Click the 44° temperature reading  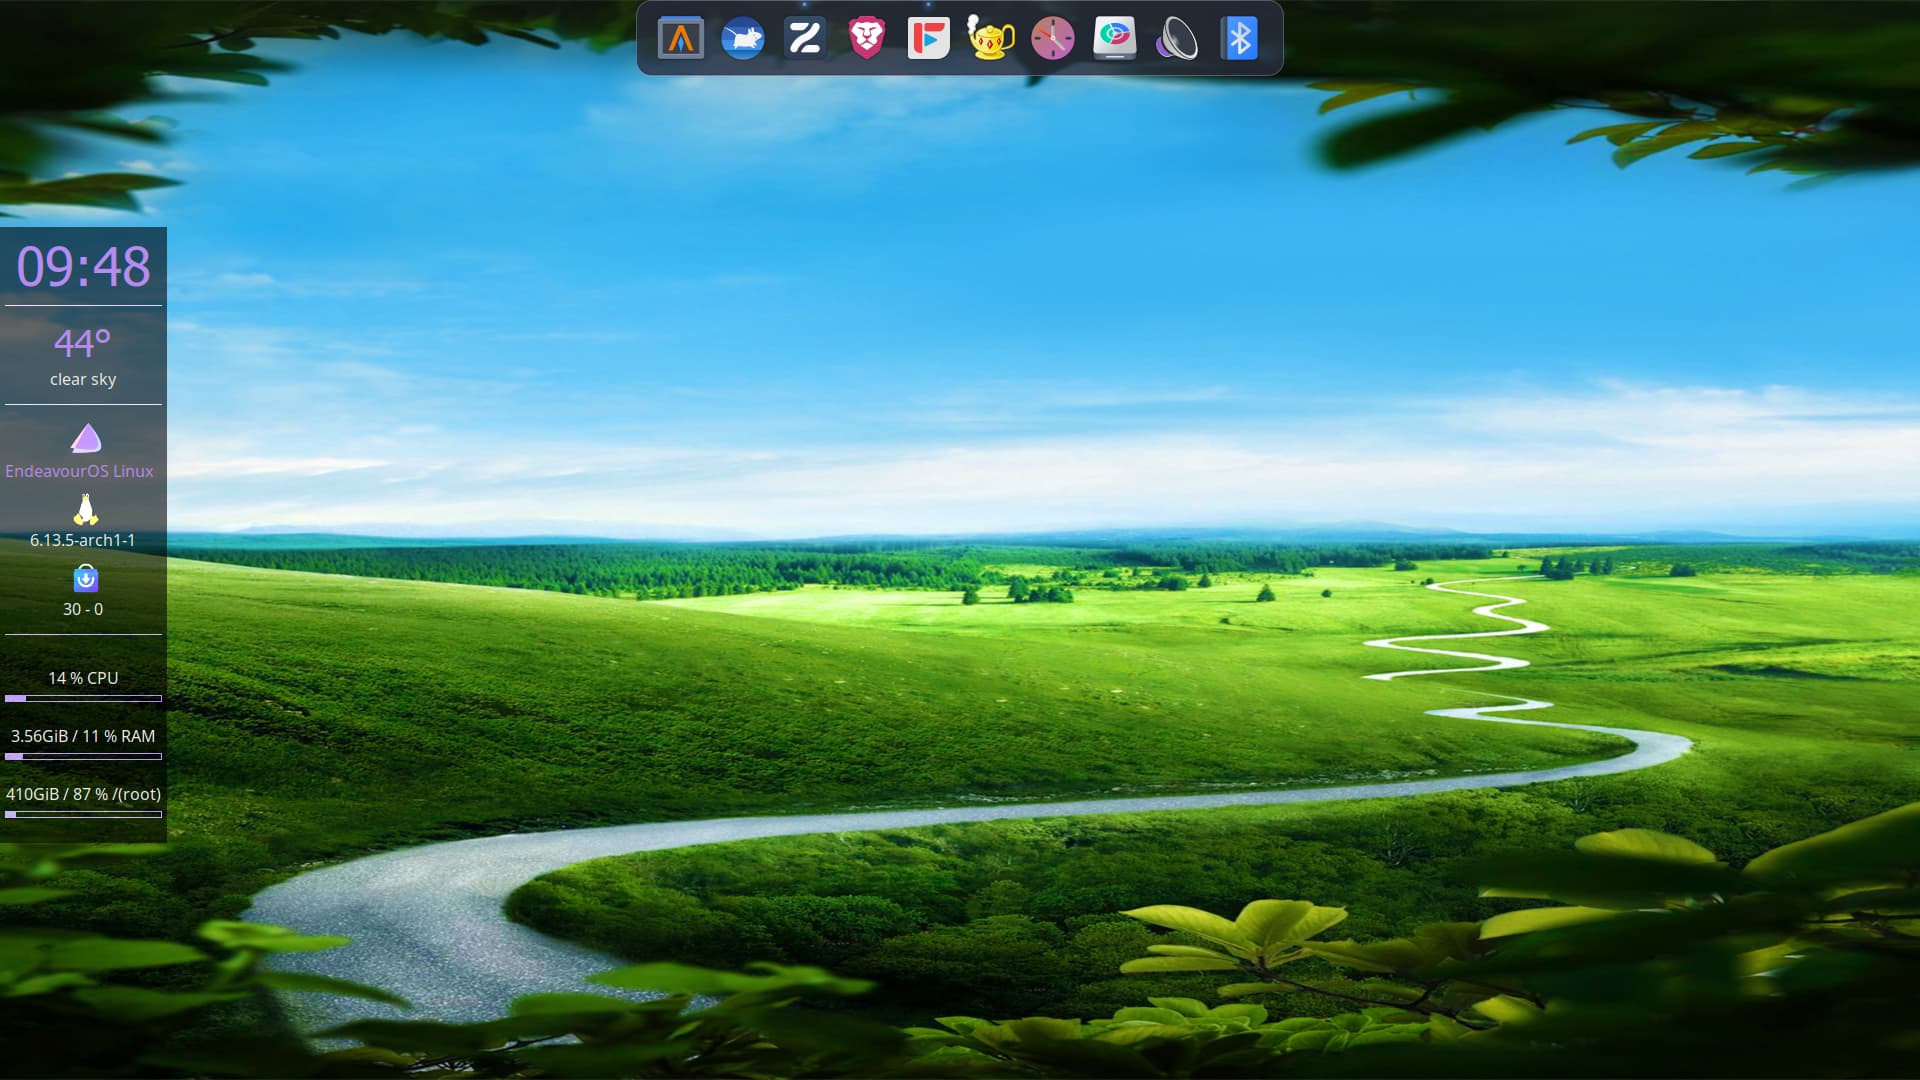(x=82, y=343)
